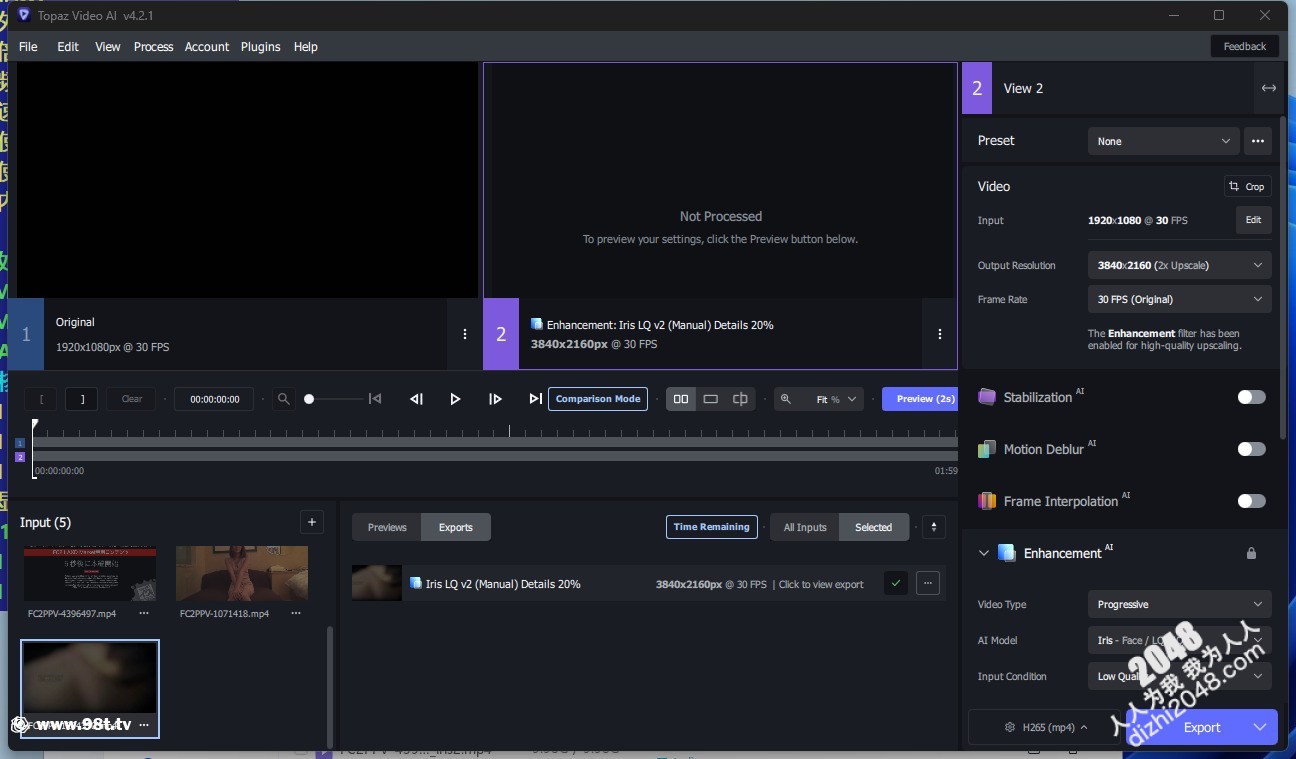Click the green checkmark on the export row
1296x759 pixels.
click(896, 583)
